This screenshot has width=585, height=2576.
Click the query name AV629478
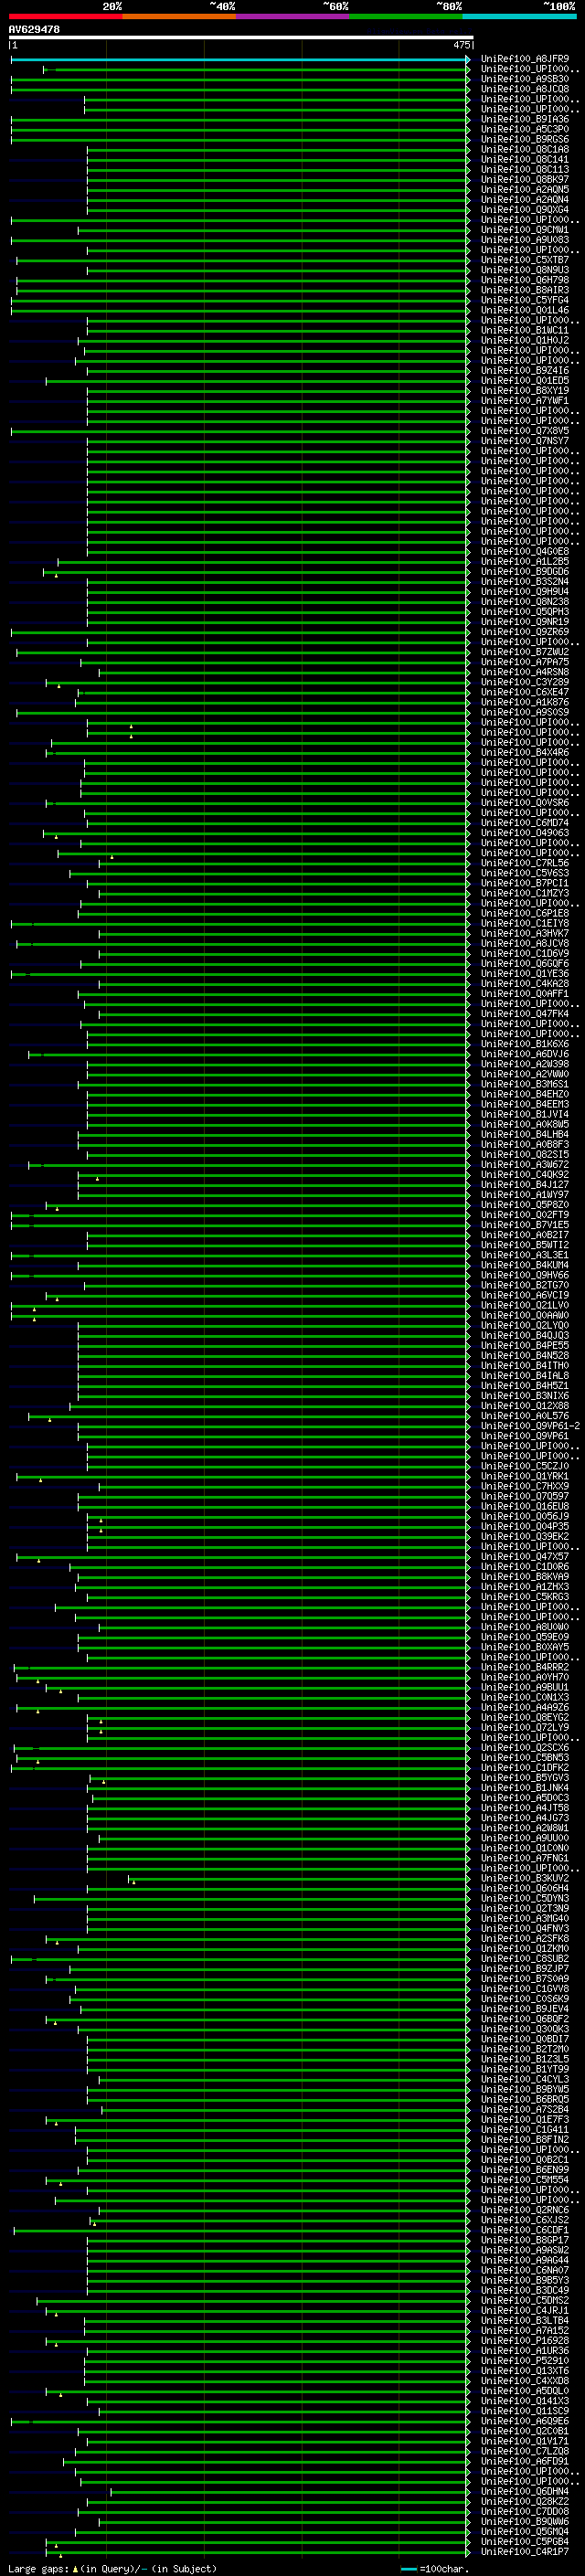[x=34, y=30]
